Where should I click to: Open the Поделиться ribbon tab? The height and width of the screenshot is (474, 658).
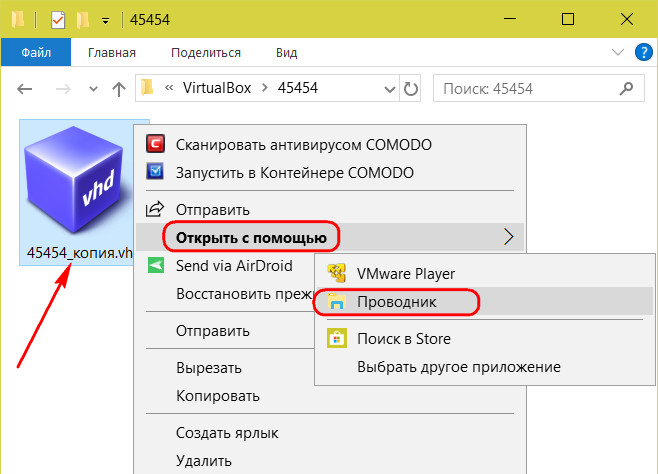pos(206,53)
